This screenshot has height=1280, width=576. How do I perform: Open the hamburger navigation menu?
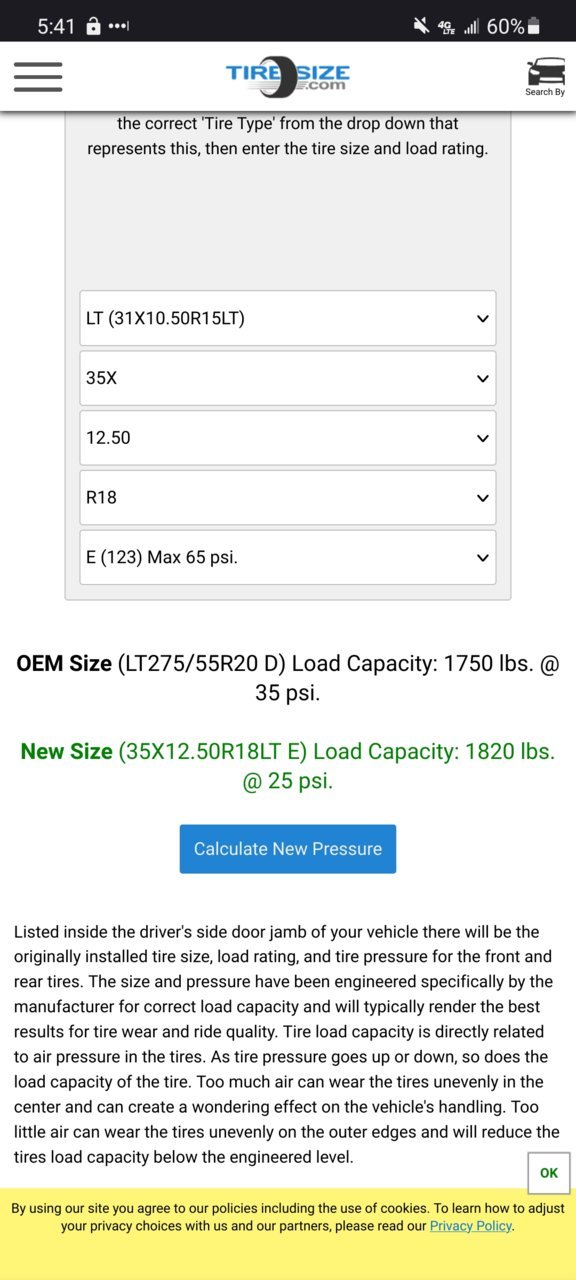pos(38,77)
